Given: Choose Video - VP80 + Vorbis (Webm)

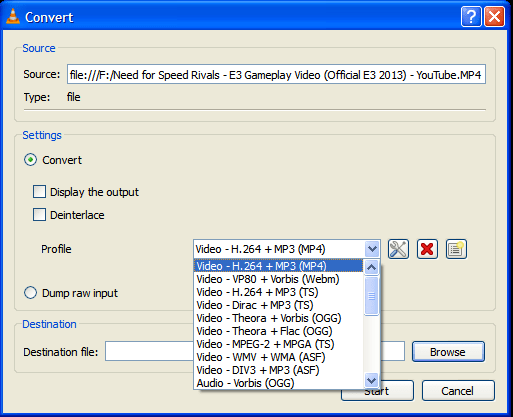Looking at the screenshot, I should click(279, 279).
